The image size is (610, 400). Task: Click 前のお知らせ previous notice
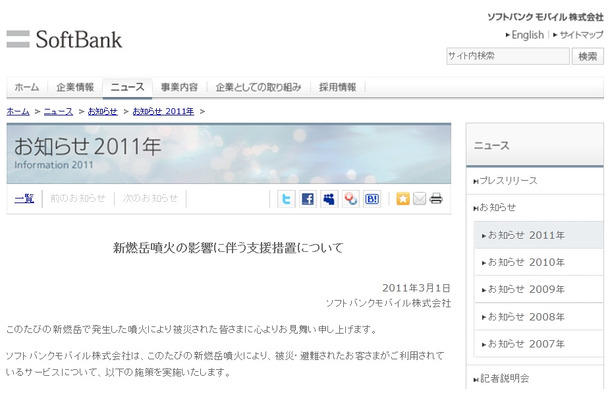click(77, 198)
